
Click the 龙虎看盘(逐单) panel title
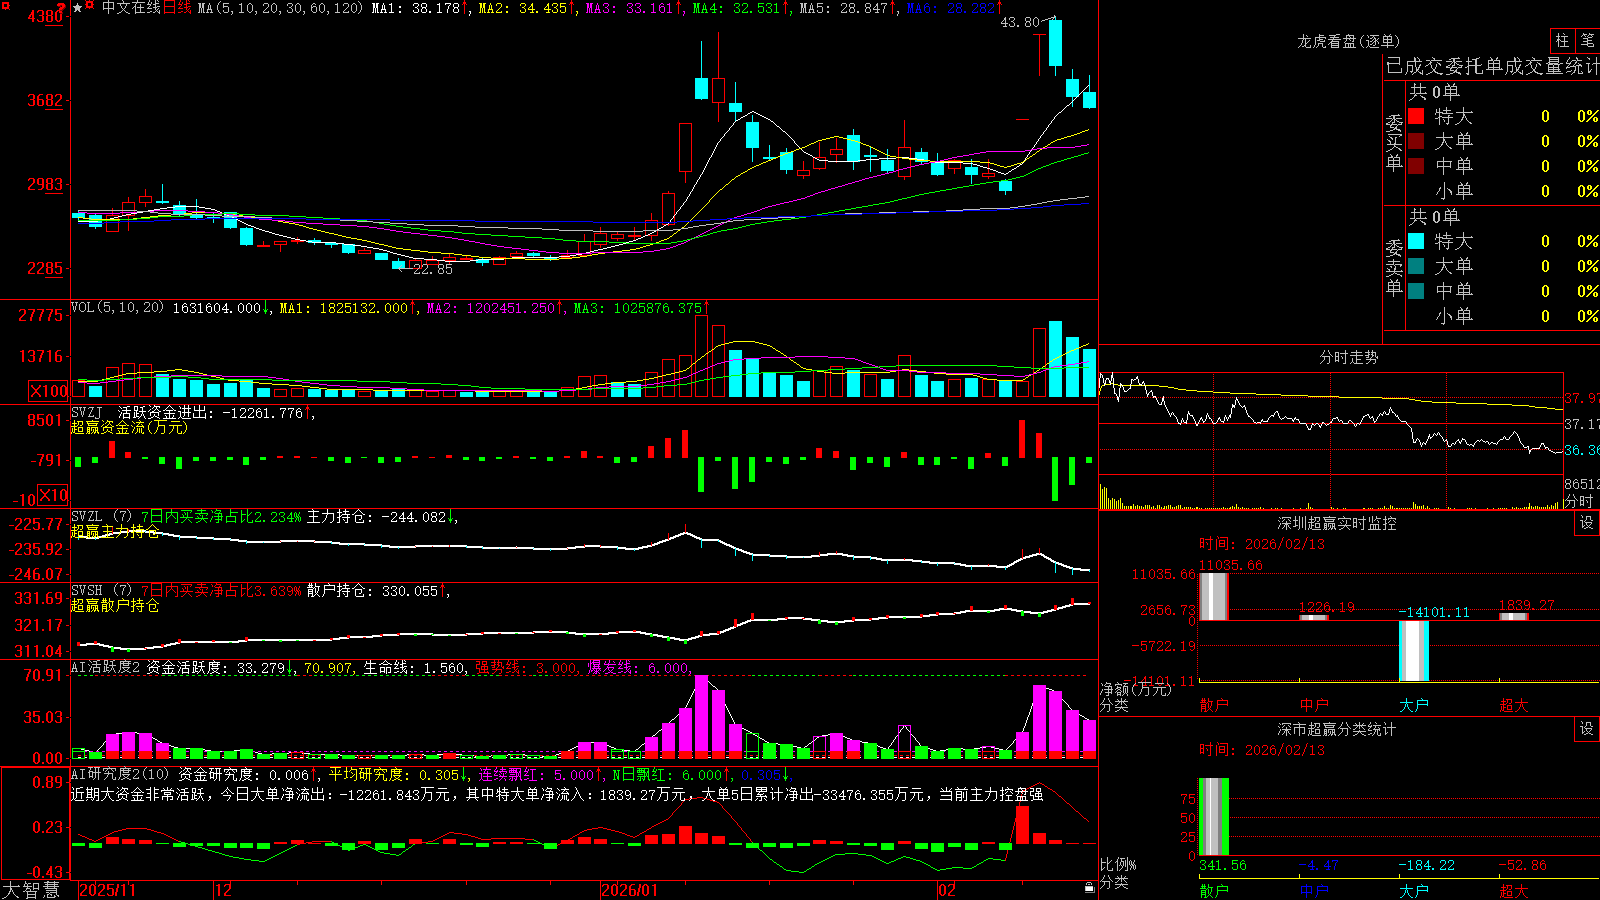[x=1348, y=41]
